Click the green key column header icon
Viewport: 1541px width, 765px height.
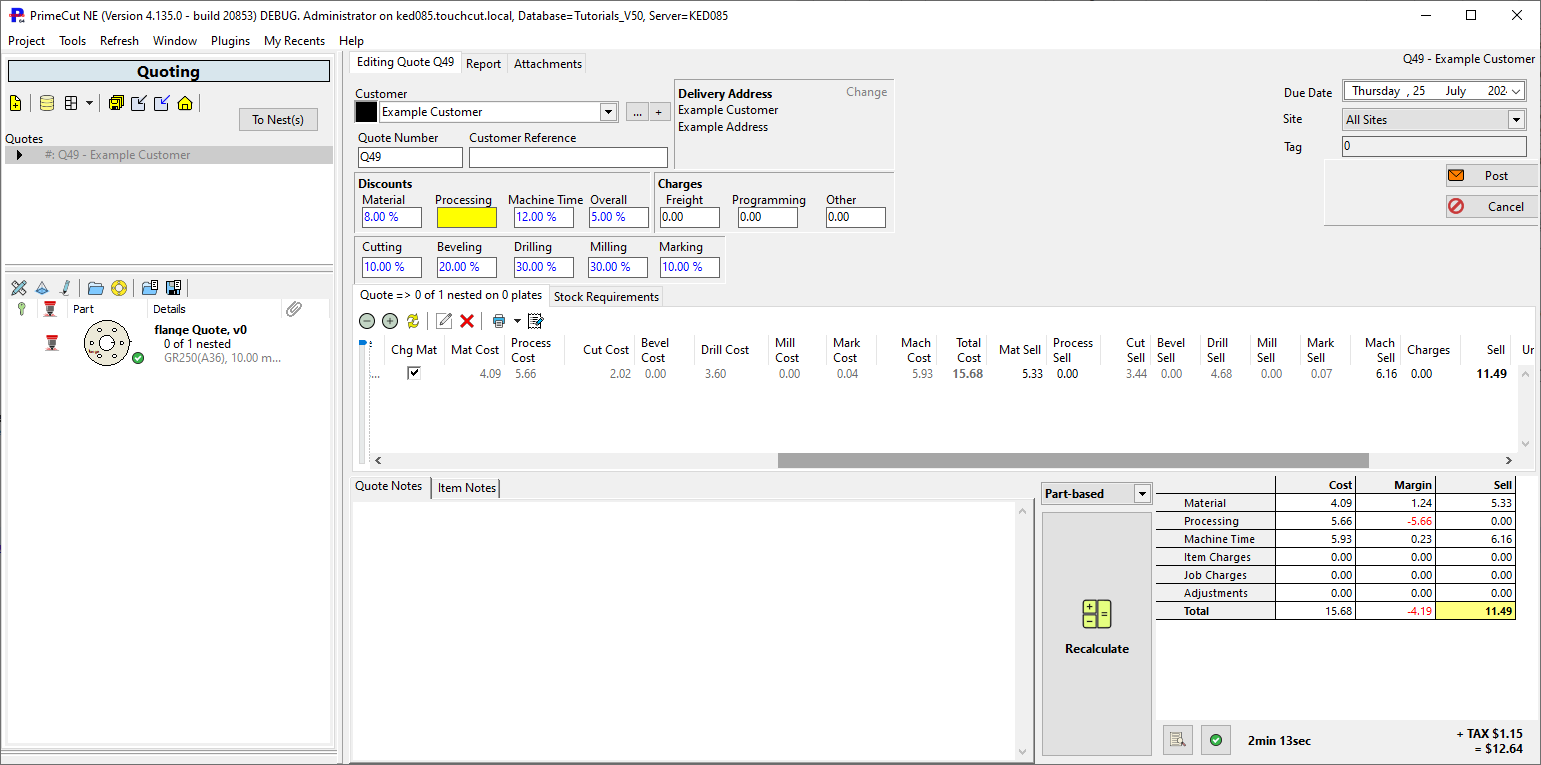tap(21, 309)
